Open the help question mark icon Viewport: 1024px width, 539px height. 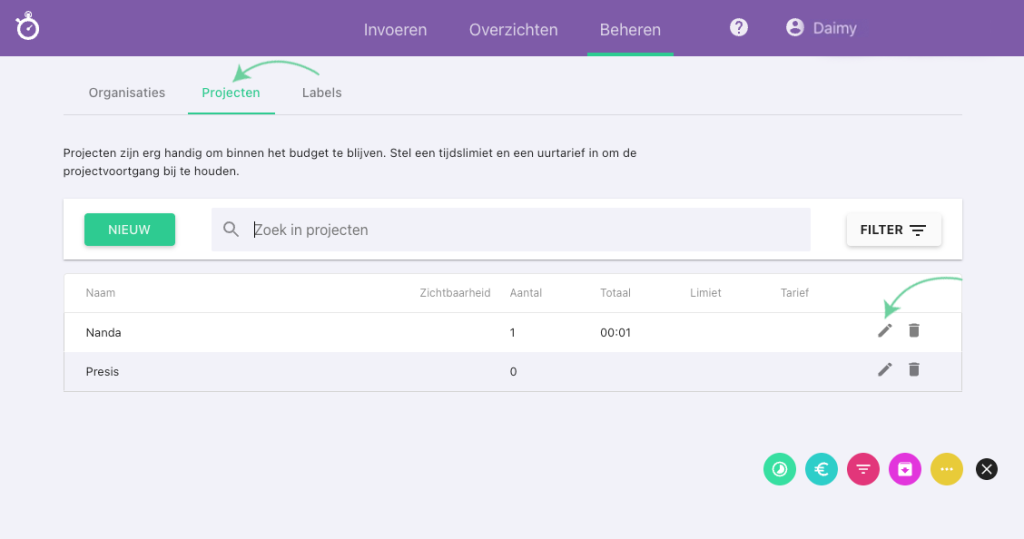tap(739, 28)
